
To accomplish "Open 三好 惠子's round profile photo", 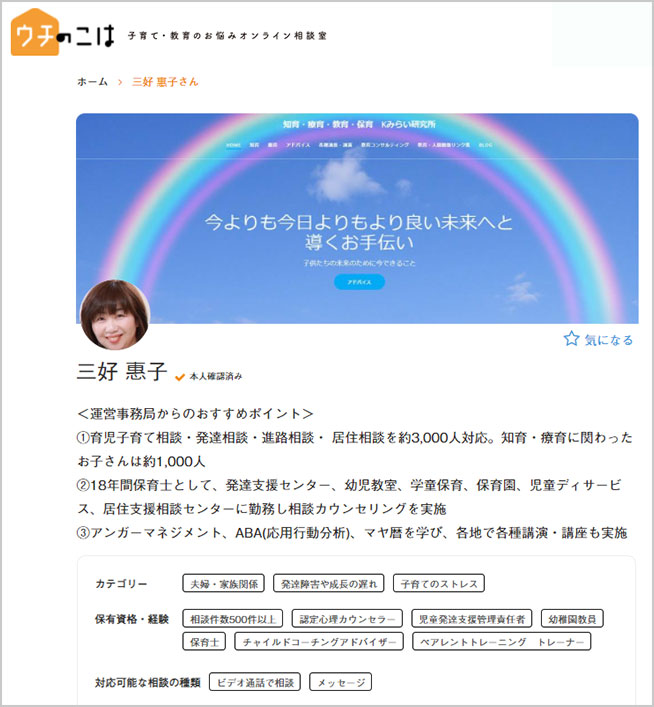I will pos(115,315).
